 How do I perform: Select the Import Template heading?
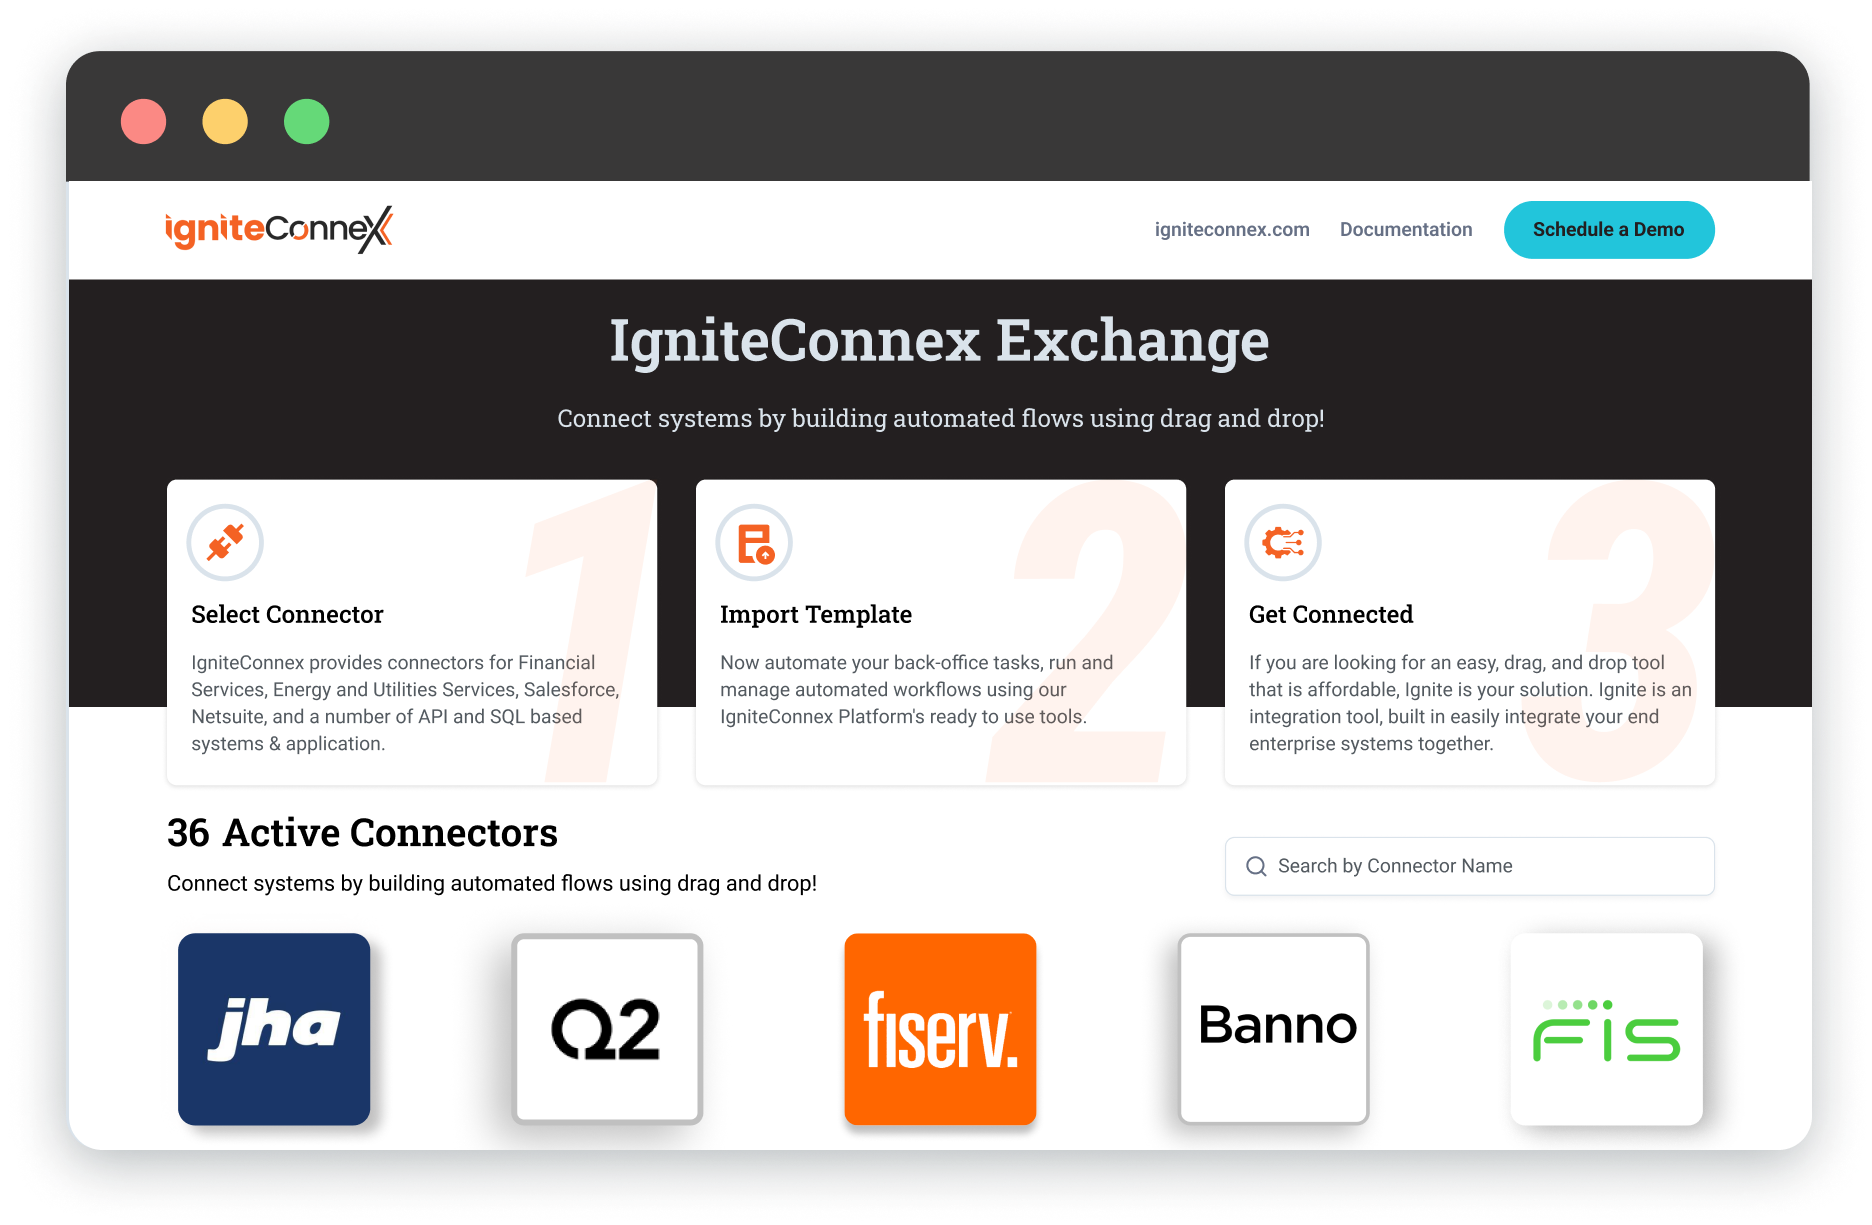816,615
